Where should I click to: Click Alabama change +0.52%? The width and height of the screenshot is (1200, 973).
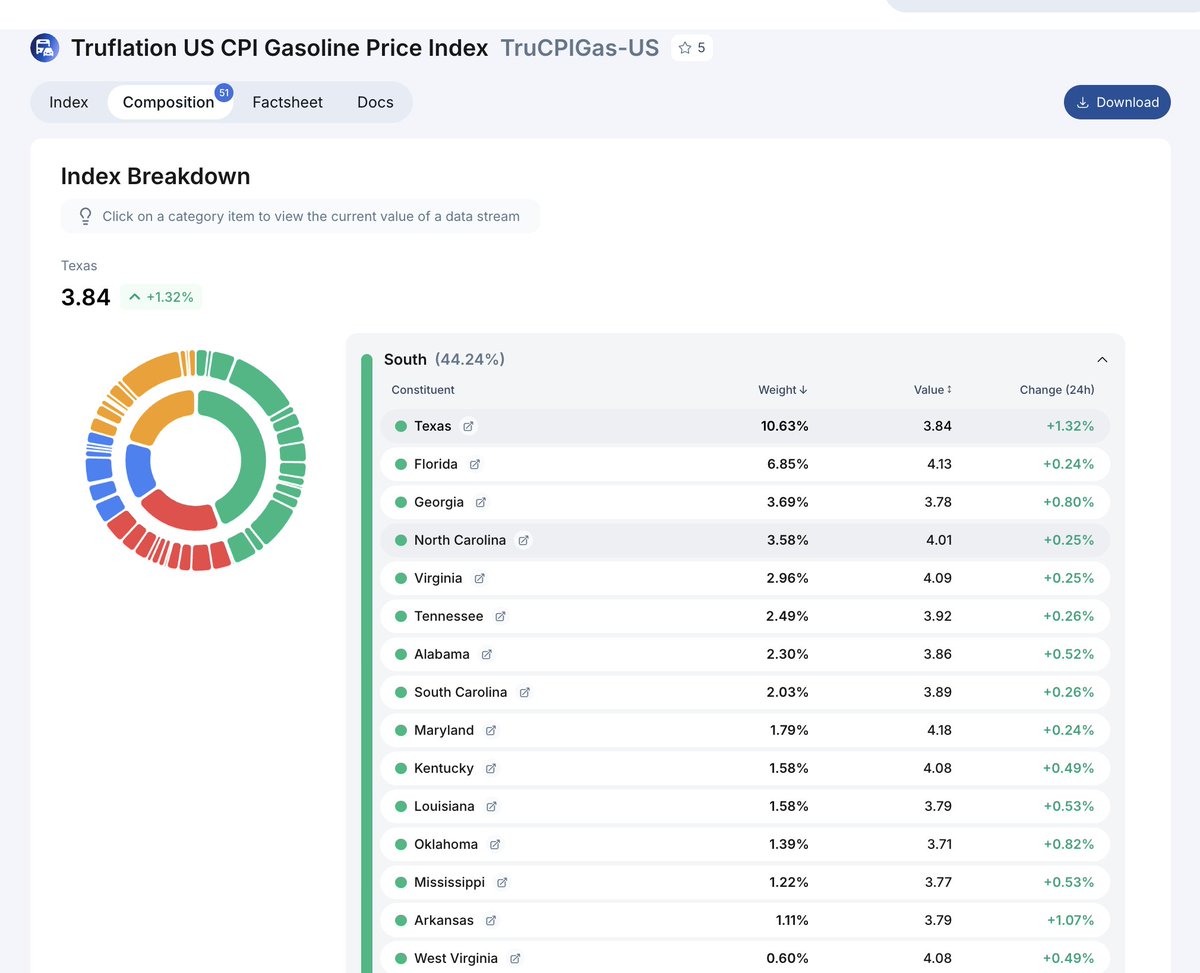pyautogui.click(x=1068, y=654)
